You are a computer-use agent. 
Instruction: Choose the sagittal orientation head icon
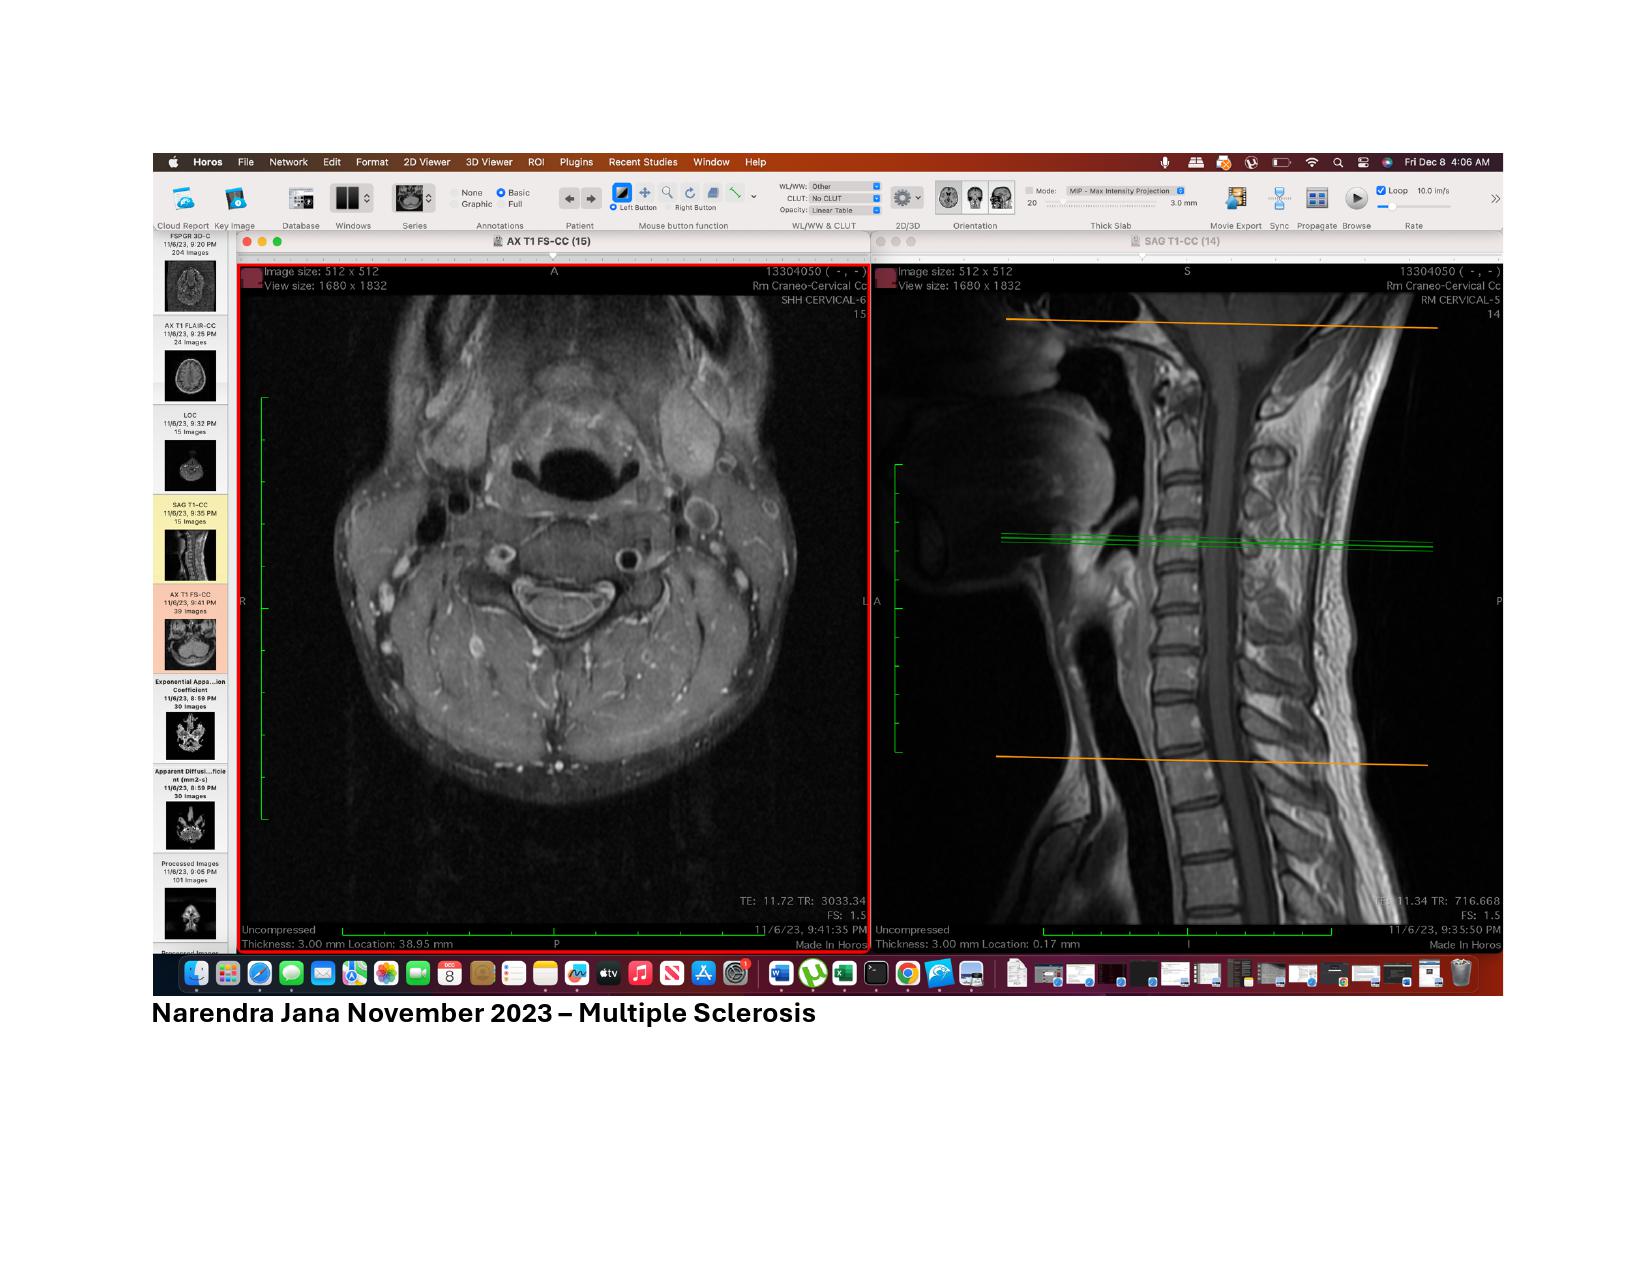pos(1001,198)
